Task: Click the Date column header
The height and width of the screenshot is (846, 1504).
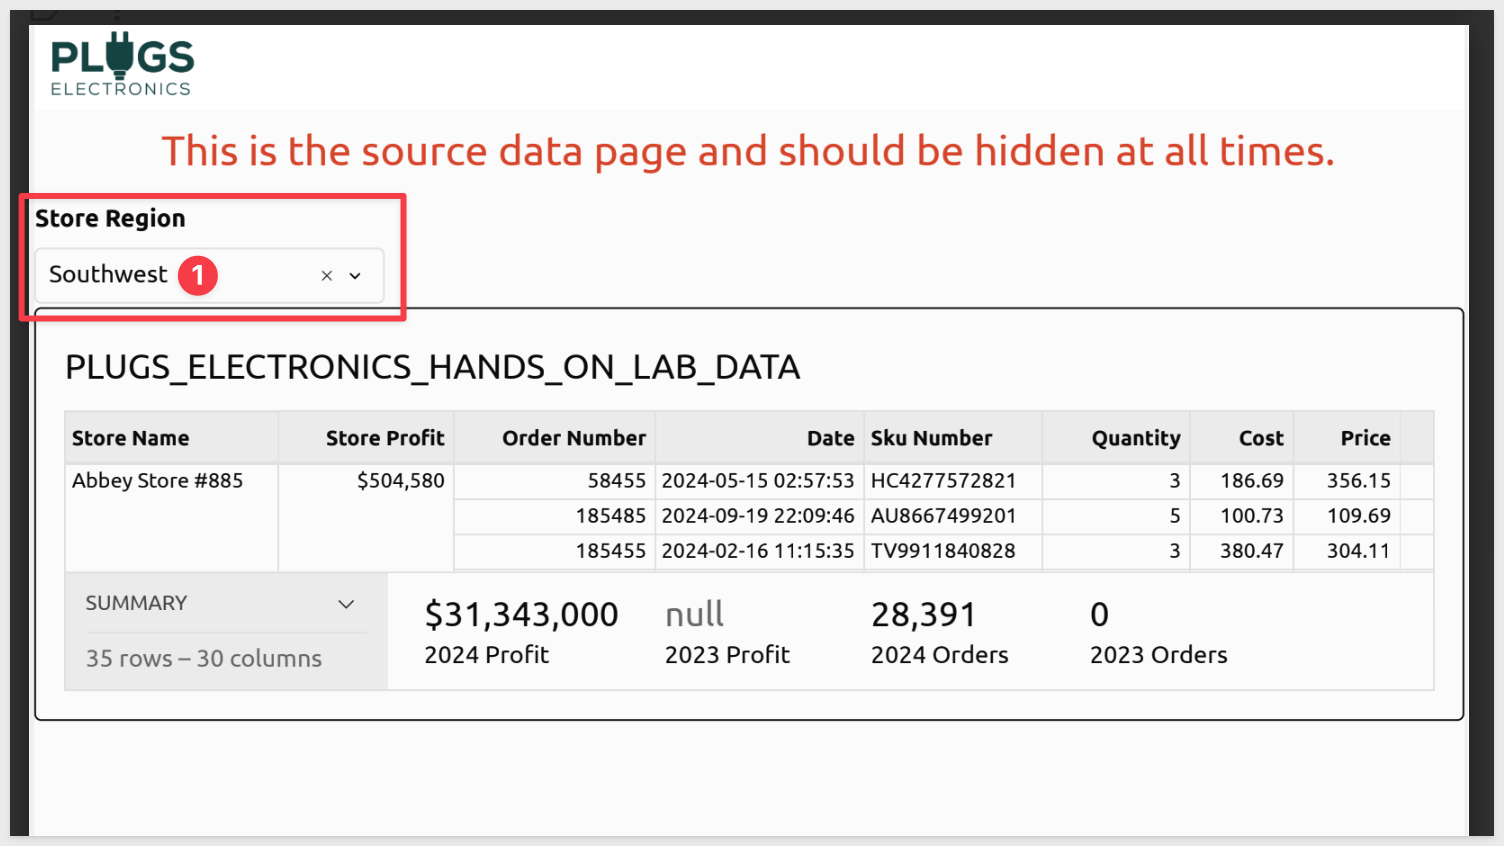Action: click(830, 438)
